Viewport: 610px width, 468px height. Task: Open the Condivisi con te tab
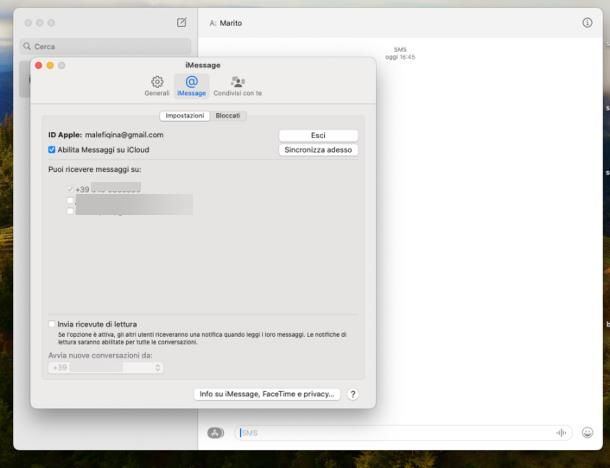[x=238, y=86]
